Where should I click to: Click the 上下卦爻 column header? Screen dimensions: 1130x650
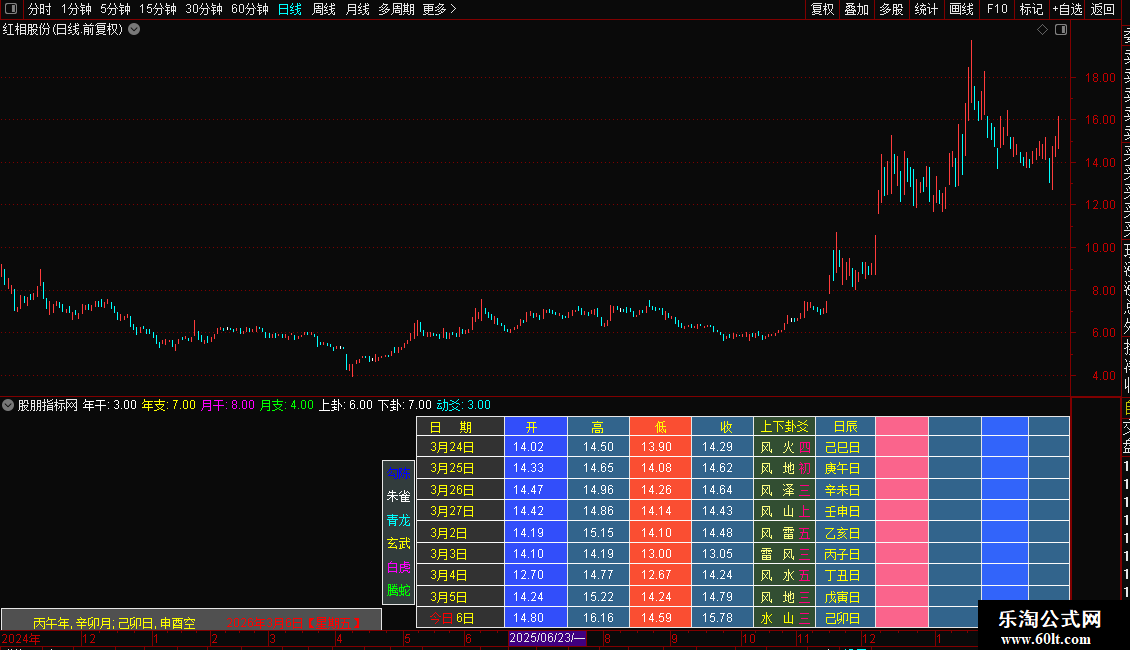(x=785, y=427)
